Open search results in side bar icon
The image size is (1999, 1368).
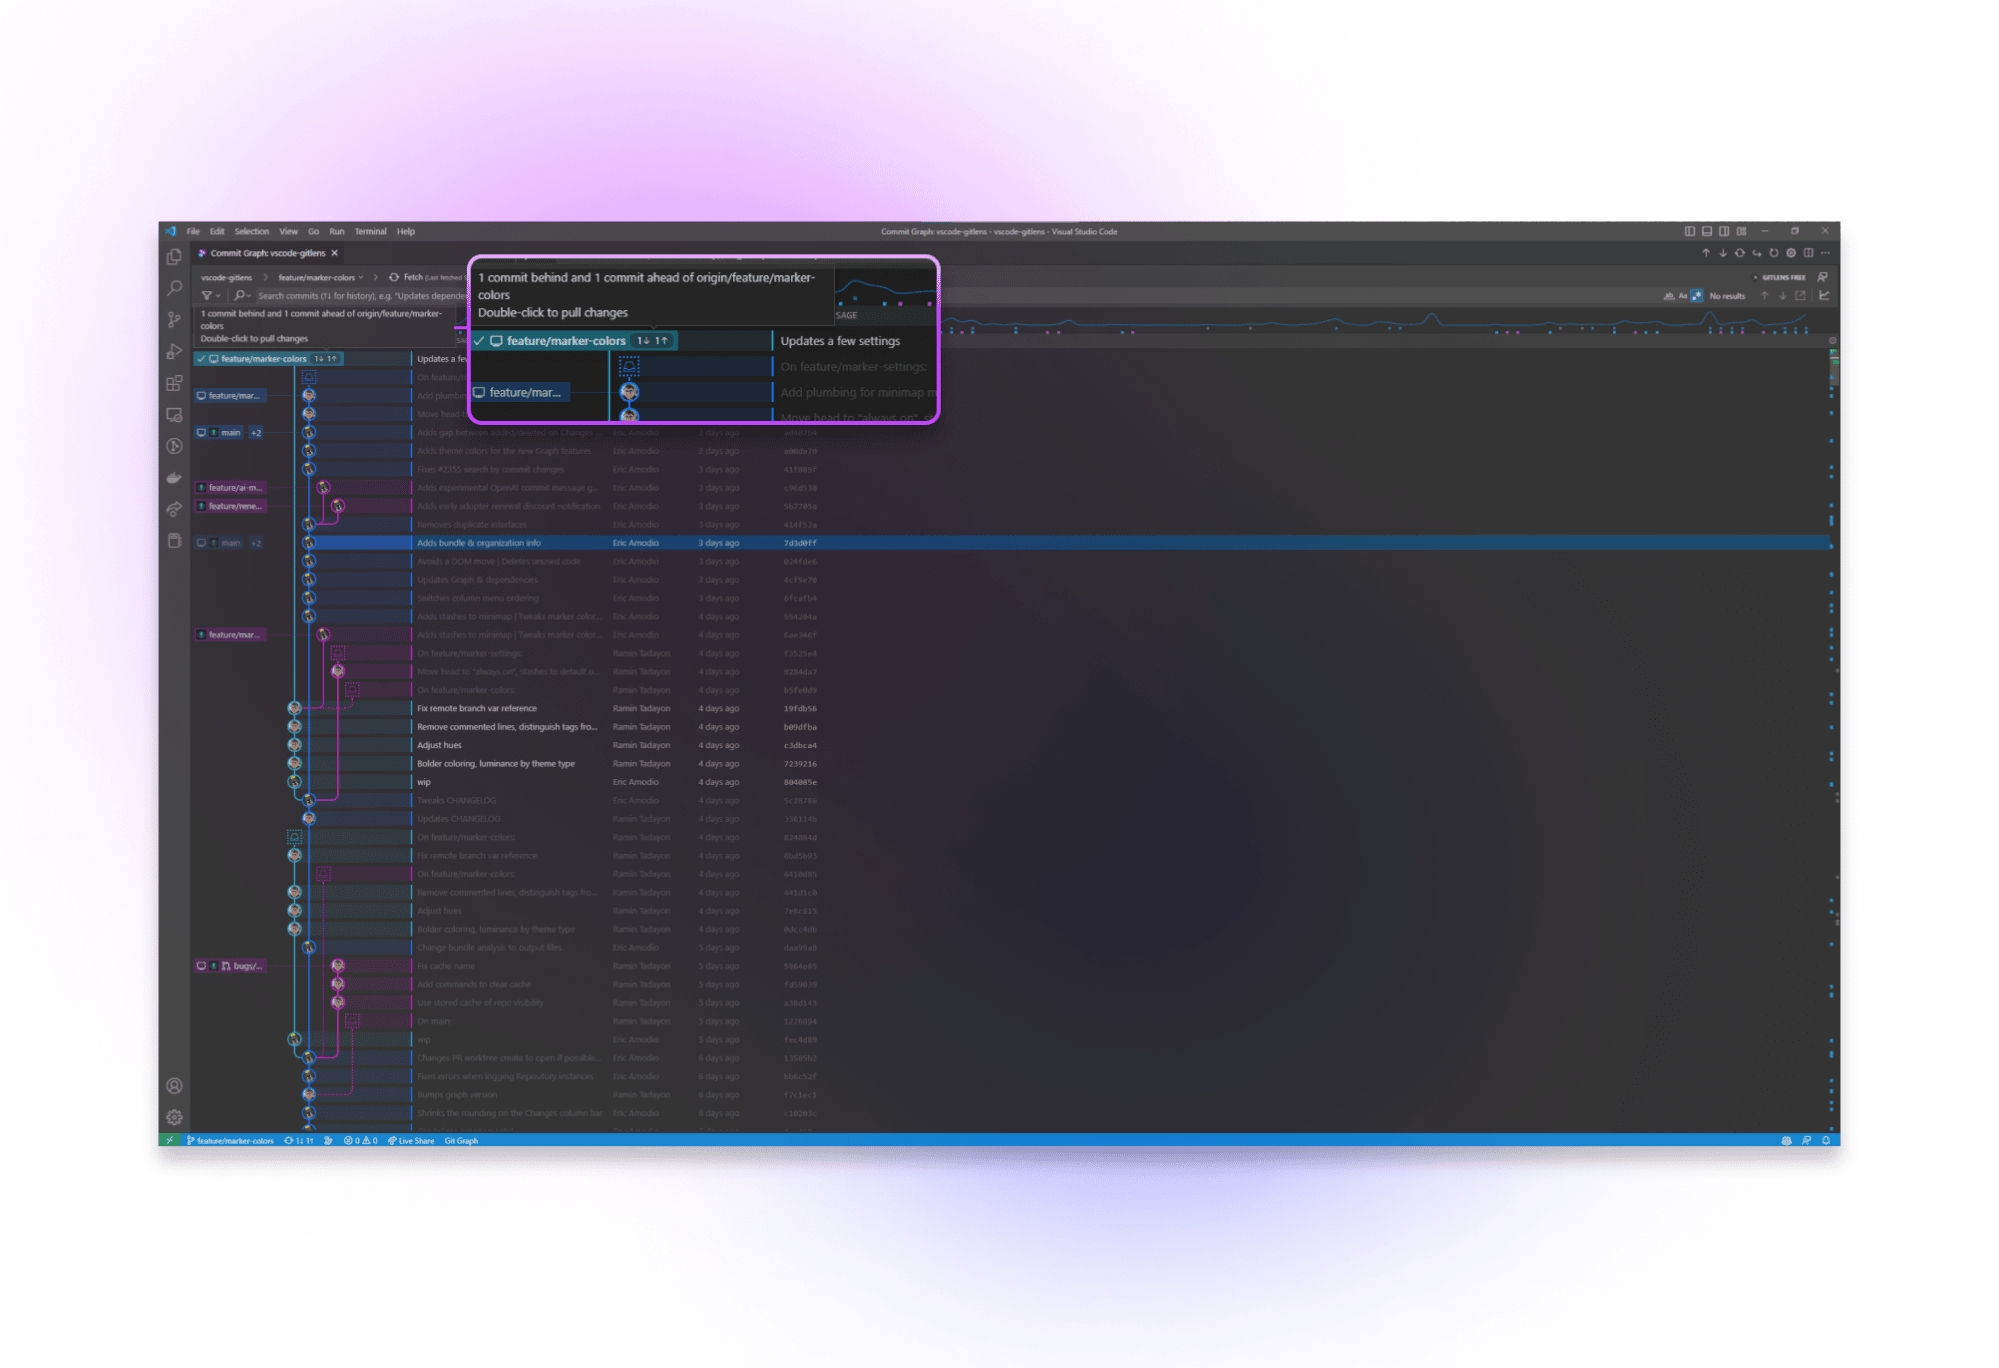coord(1800,296)
